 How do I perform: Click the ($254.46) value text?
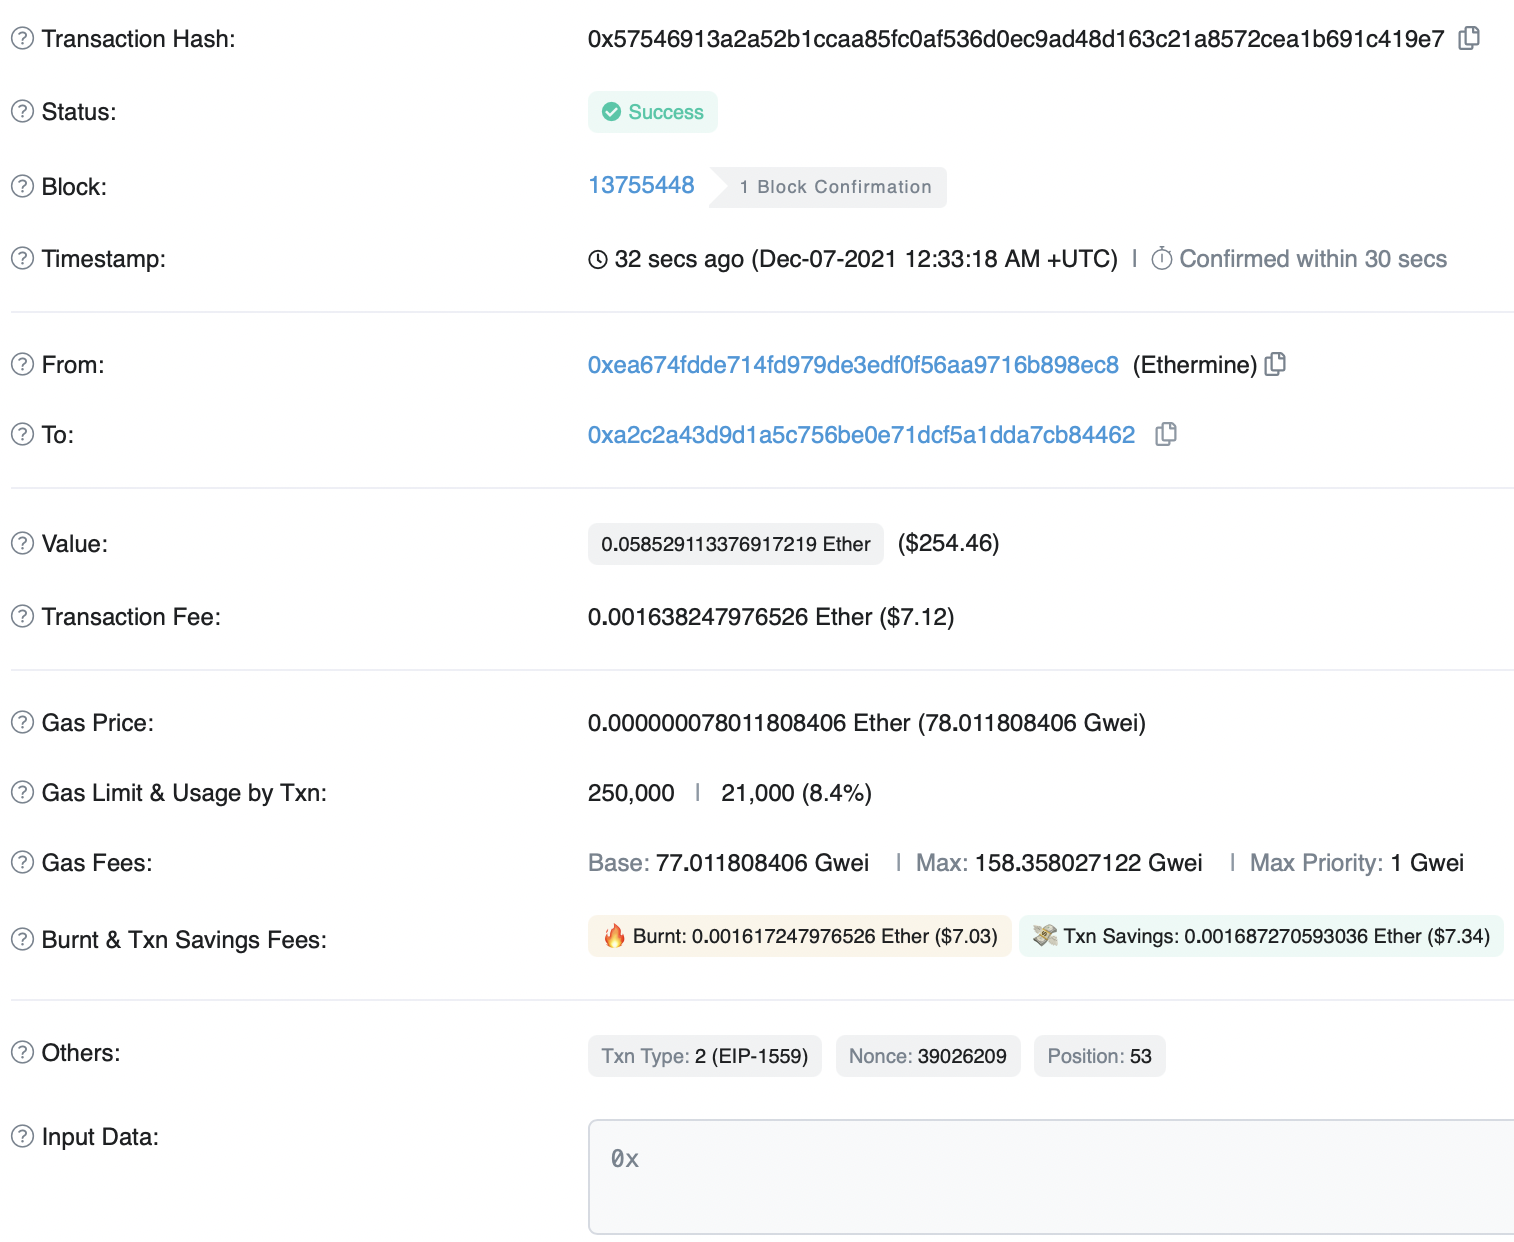pos(949,543)
